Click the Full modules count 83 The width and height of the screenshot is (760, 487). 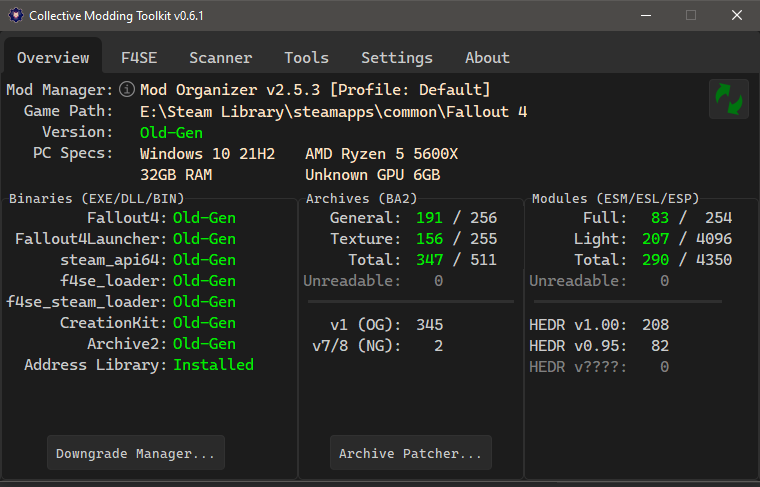tap(660, 218)
